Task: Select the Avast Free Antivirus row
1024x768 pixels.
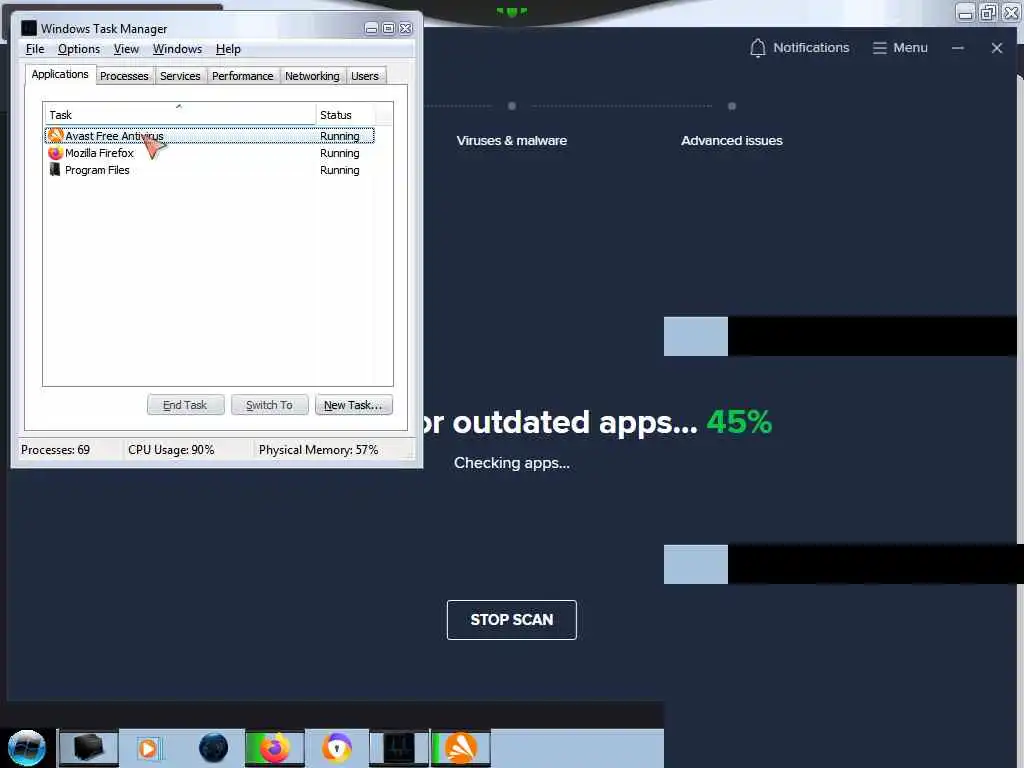Action: click(x=210, y=136)
